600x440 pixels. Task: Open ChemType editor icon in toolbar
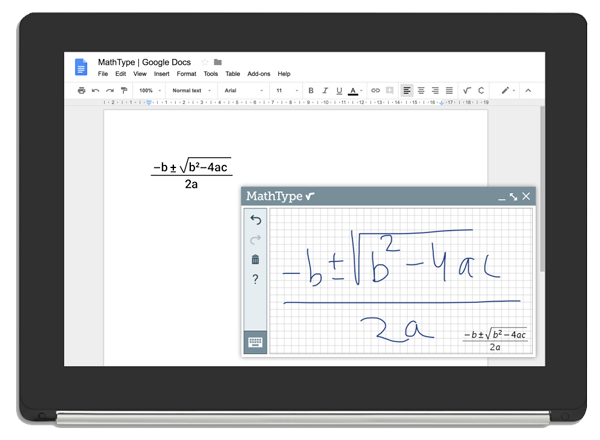click(481, 91)
